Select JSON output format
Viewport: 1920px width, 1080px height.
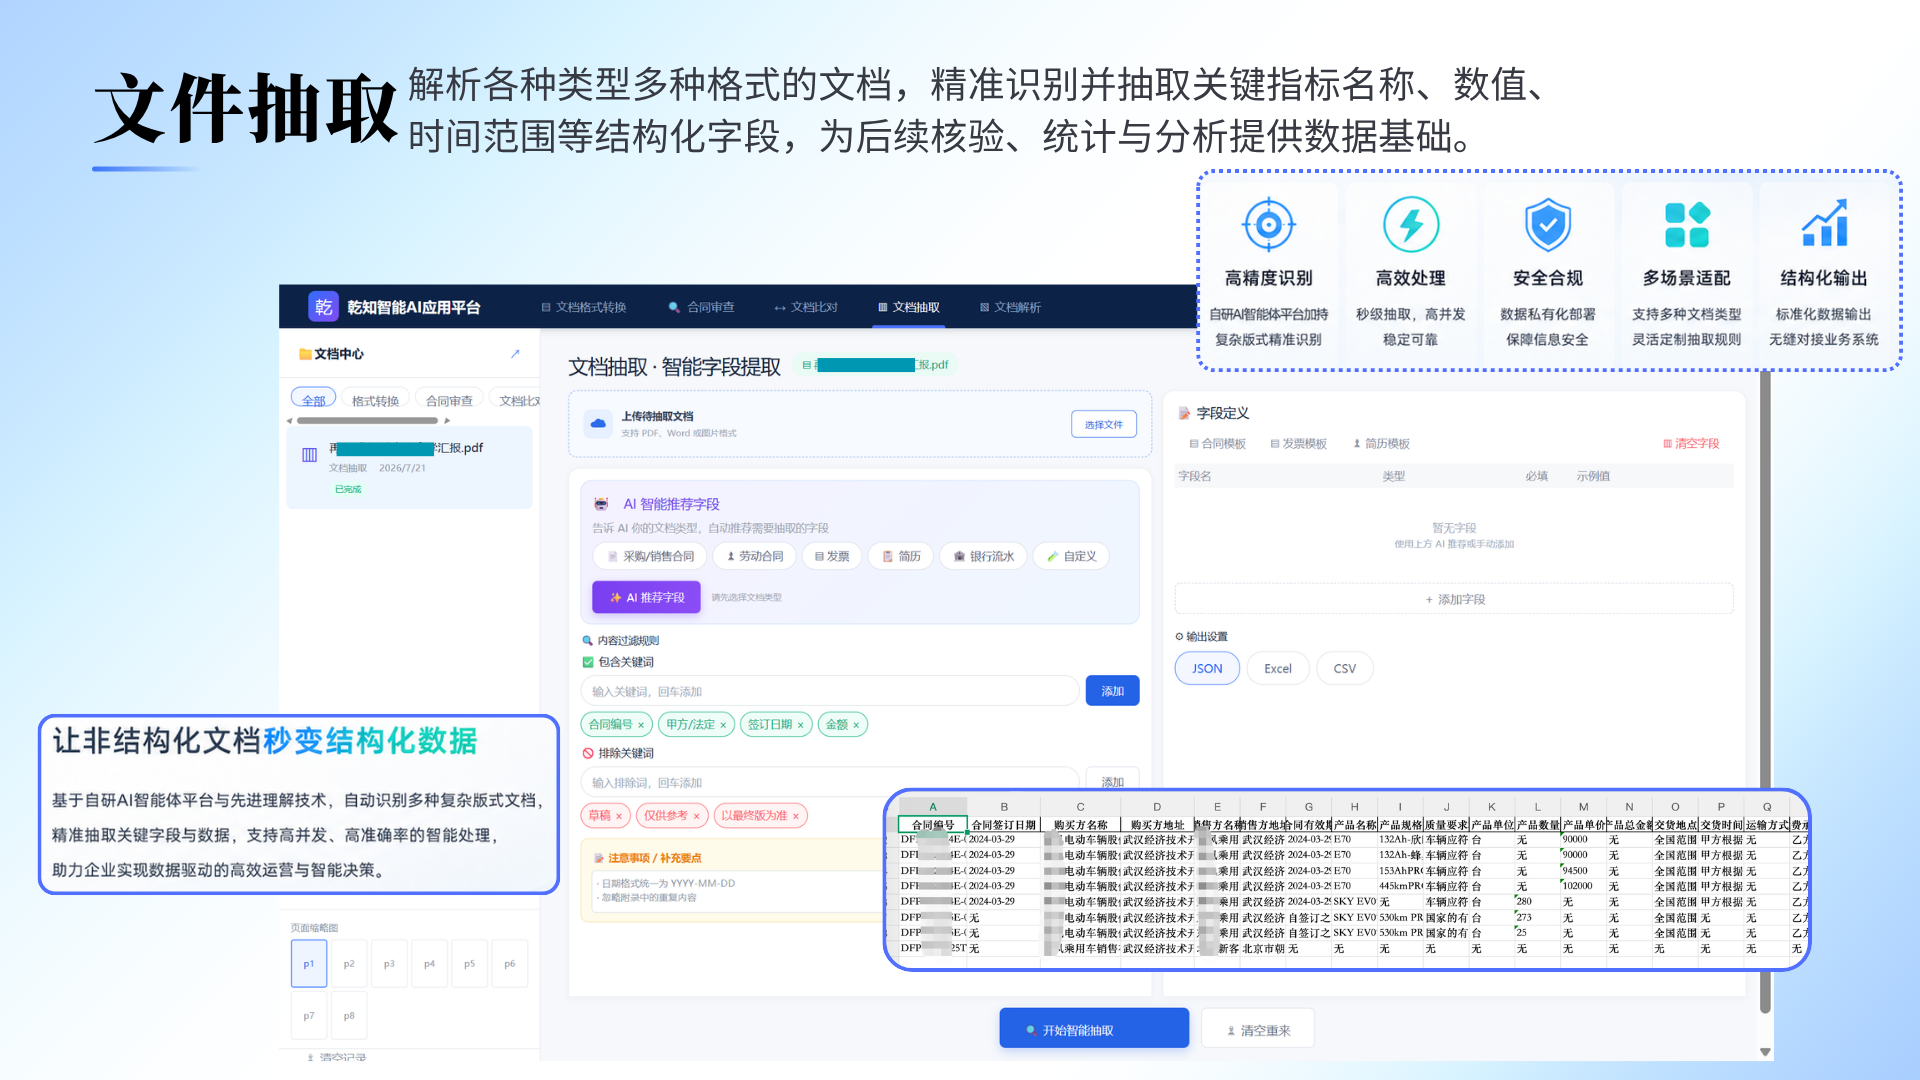click(x=1207, y=669)
